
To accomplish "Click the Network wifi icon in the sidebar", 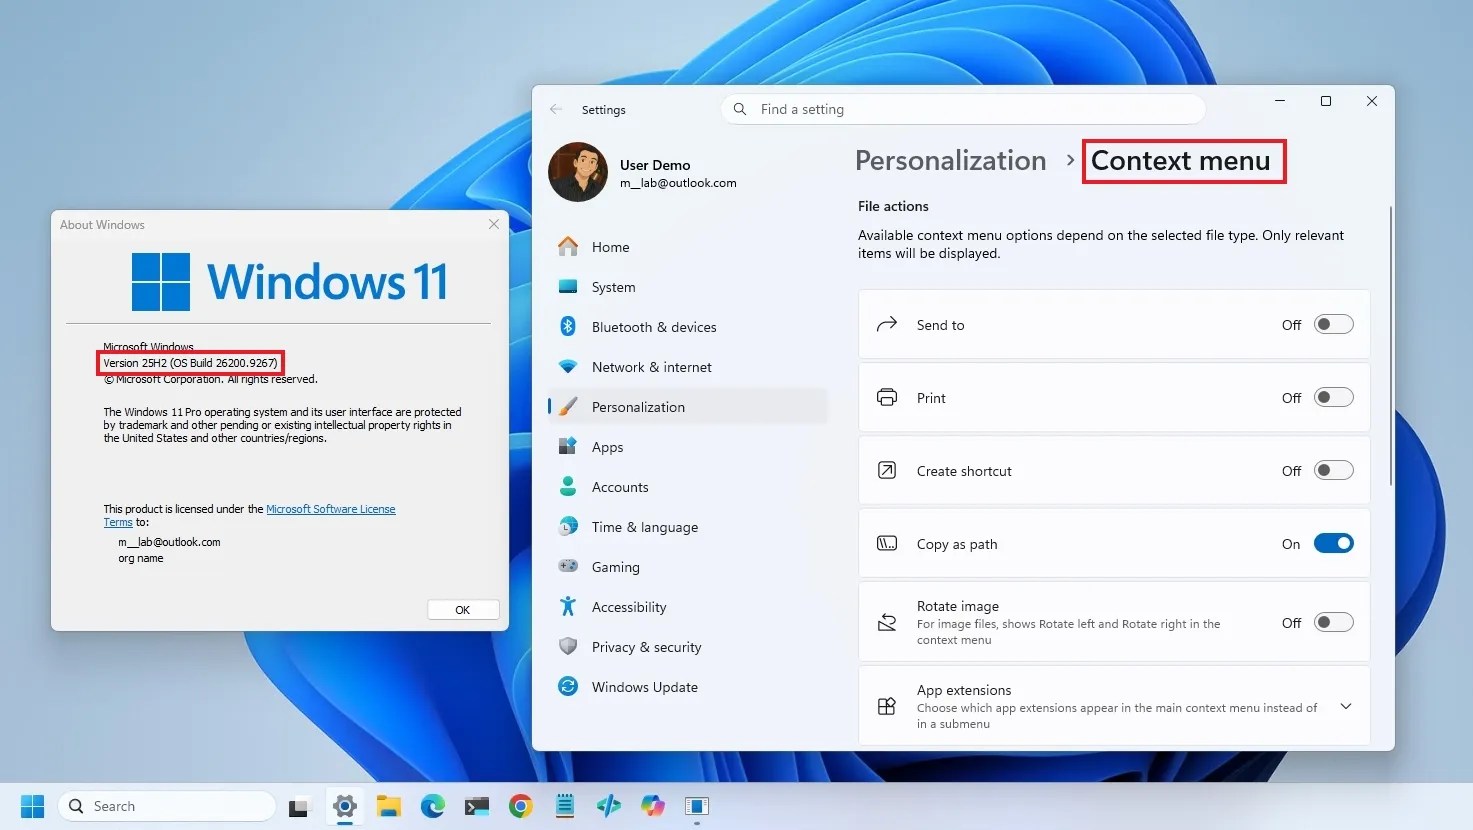I will (568, 367).
